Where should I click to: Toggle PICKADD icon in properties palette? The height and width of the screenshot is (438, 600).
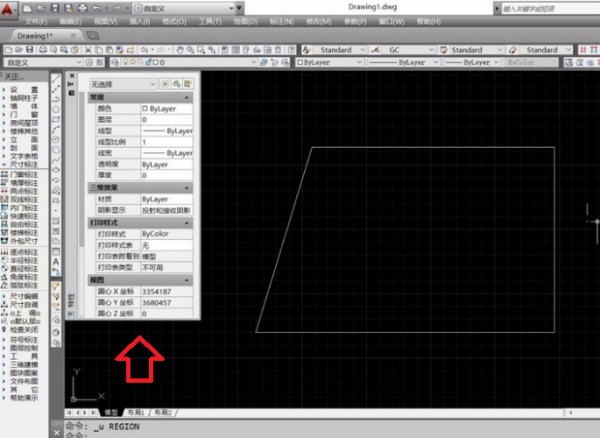pos(165,84)
